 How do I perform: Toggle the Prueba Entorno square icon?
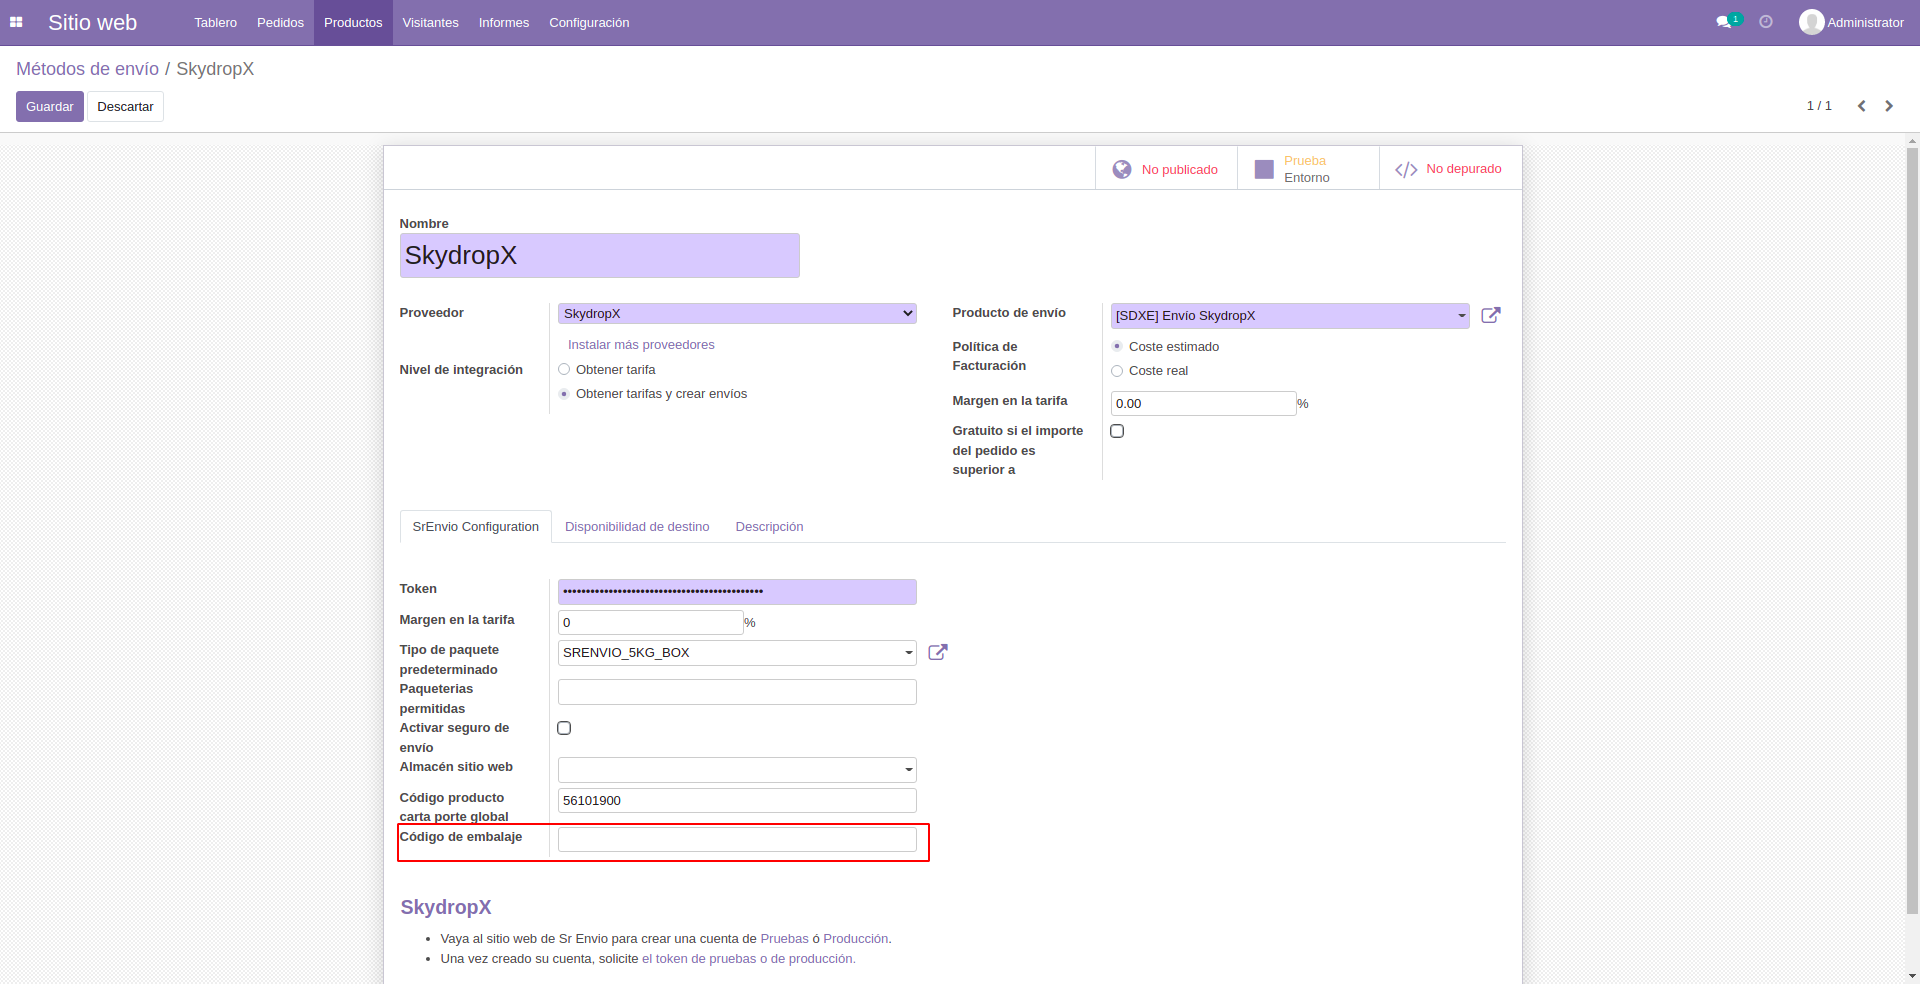coord(1264,169)
